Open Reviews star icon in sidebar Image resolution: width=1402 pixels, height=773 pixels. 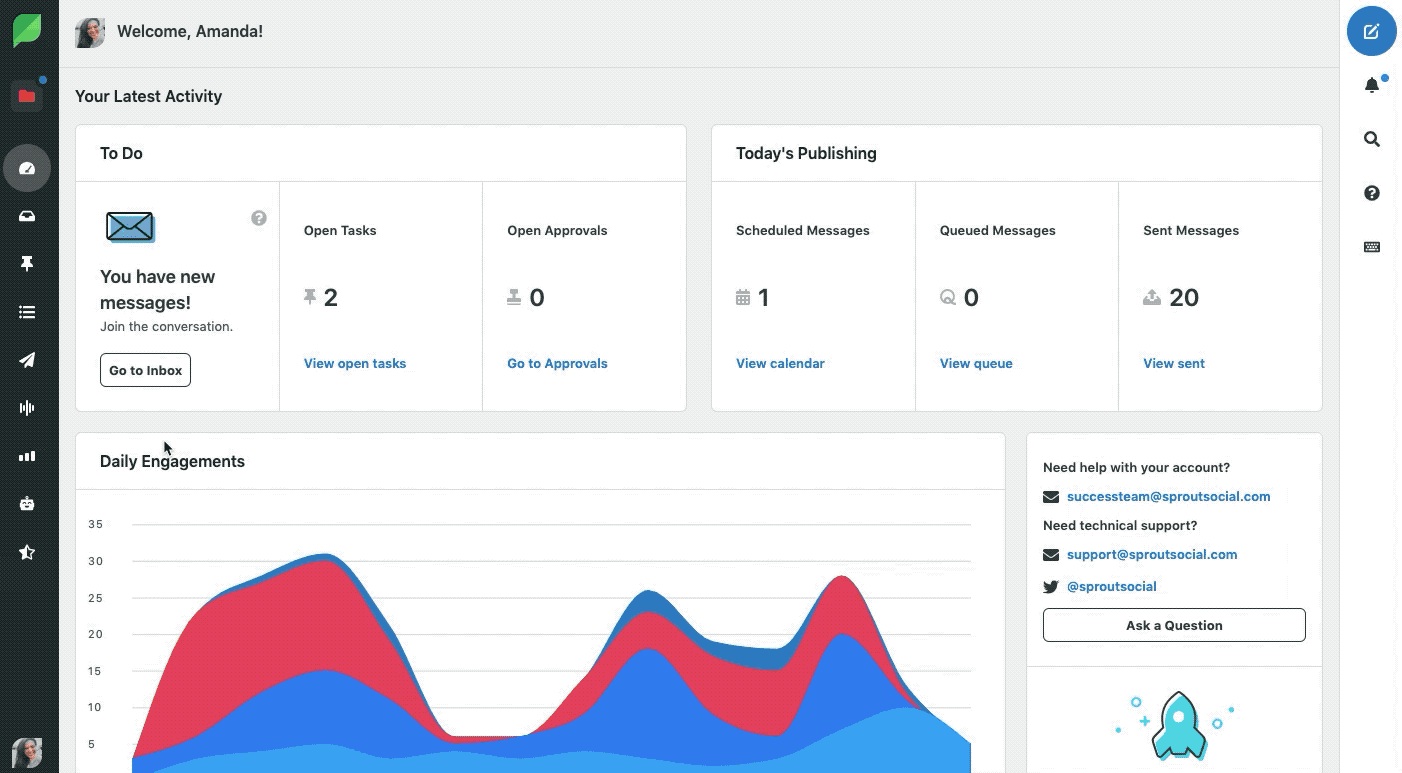(27, 552)
